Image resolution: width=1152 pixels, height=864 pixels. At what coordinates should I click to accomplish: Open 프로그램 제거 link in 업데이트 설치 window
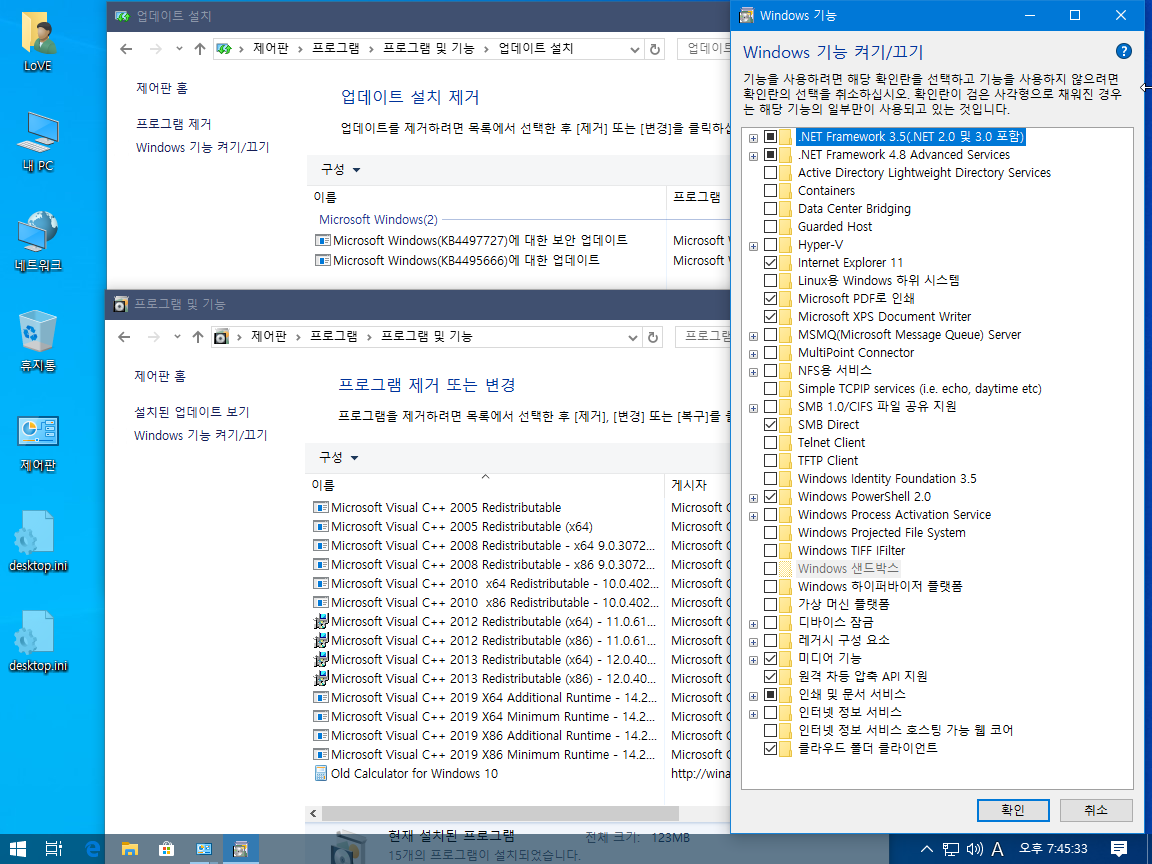173,124
